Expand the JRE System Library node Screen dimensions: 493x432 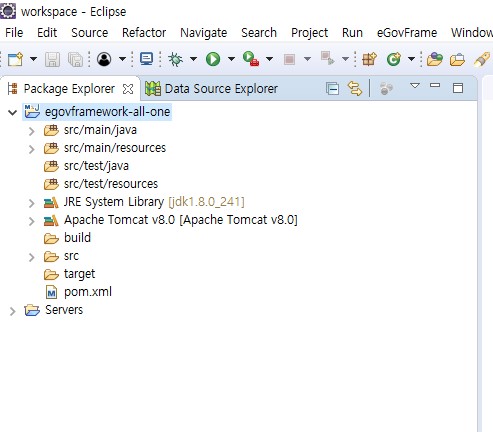[x=32, y=203]
